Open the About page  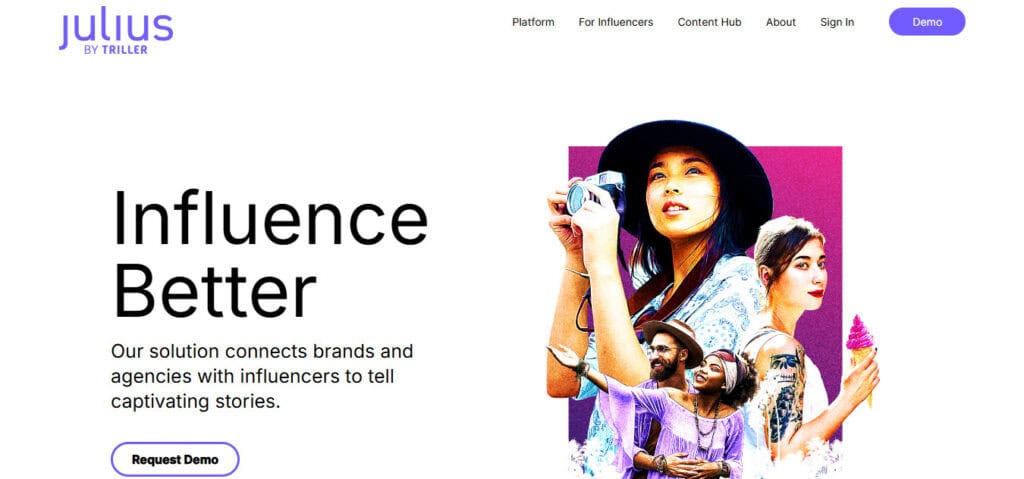click(780, 22)
